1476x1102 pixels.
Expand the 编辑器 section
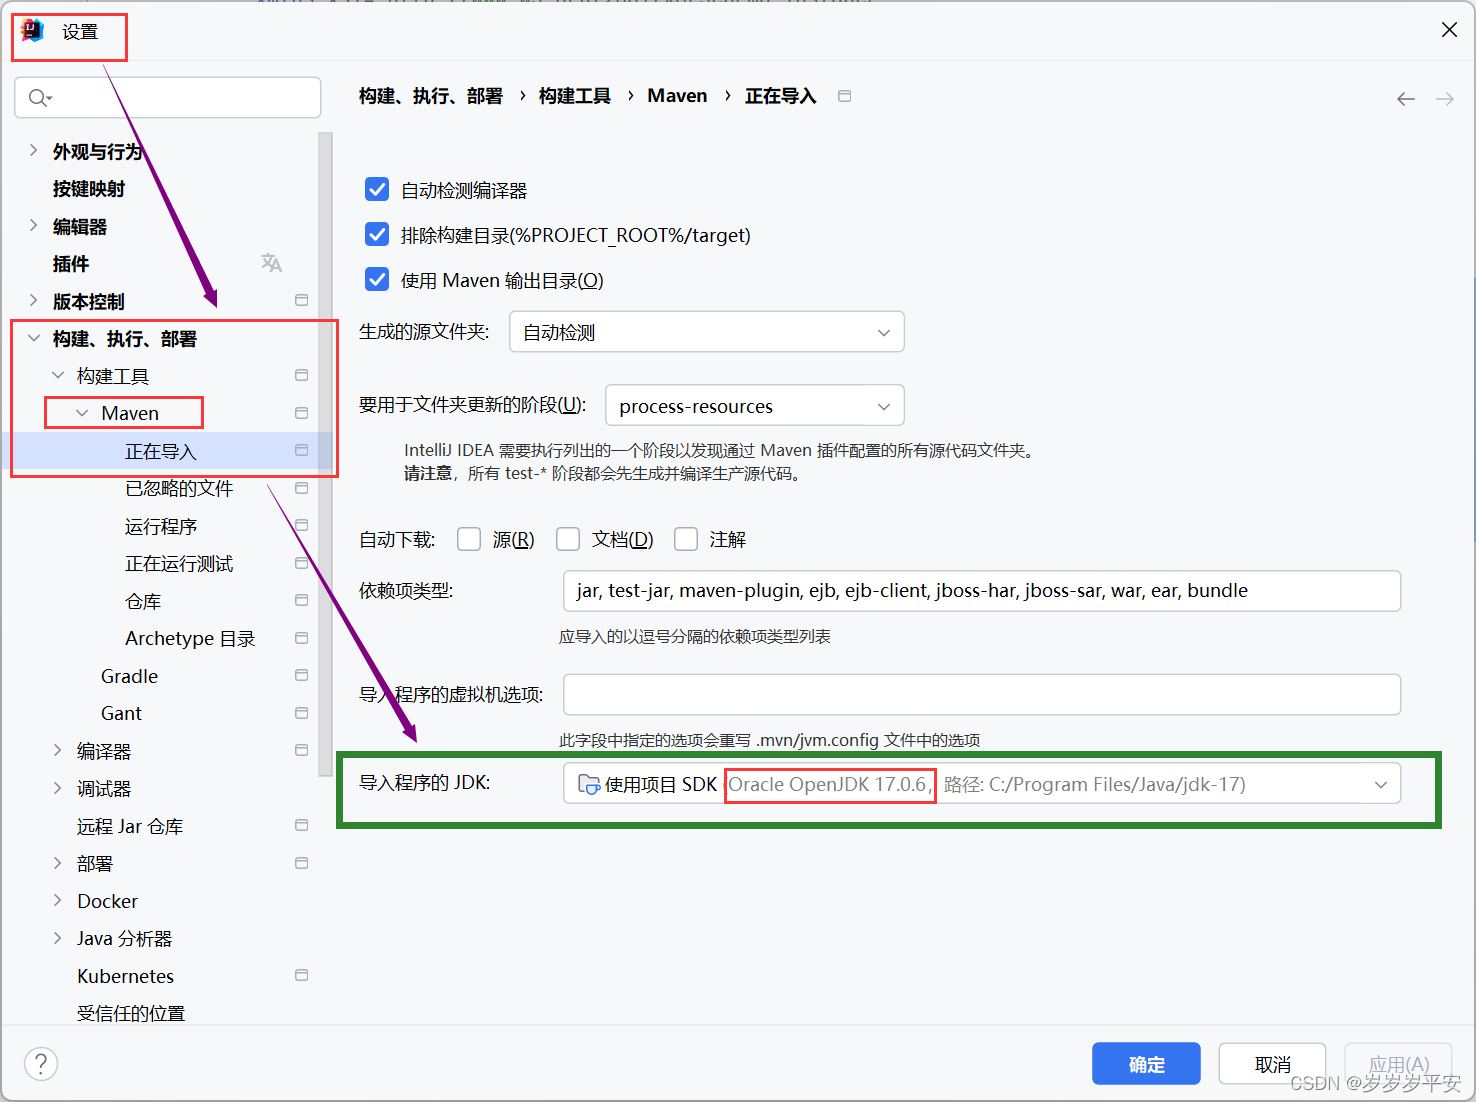pos(33,226)
